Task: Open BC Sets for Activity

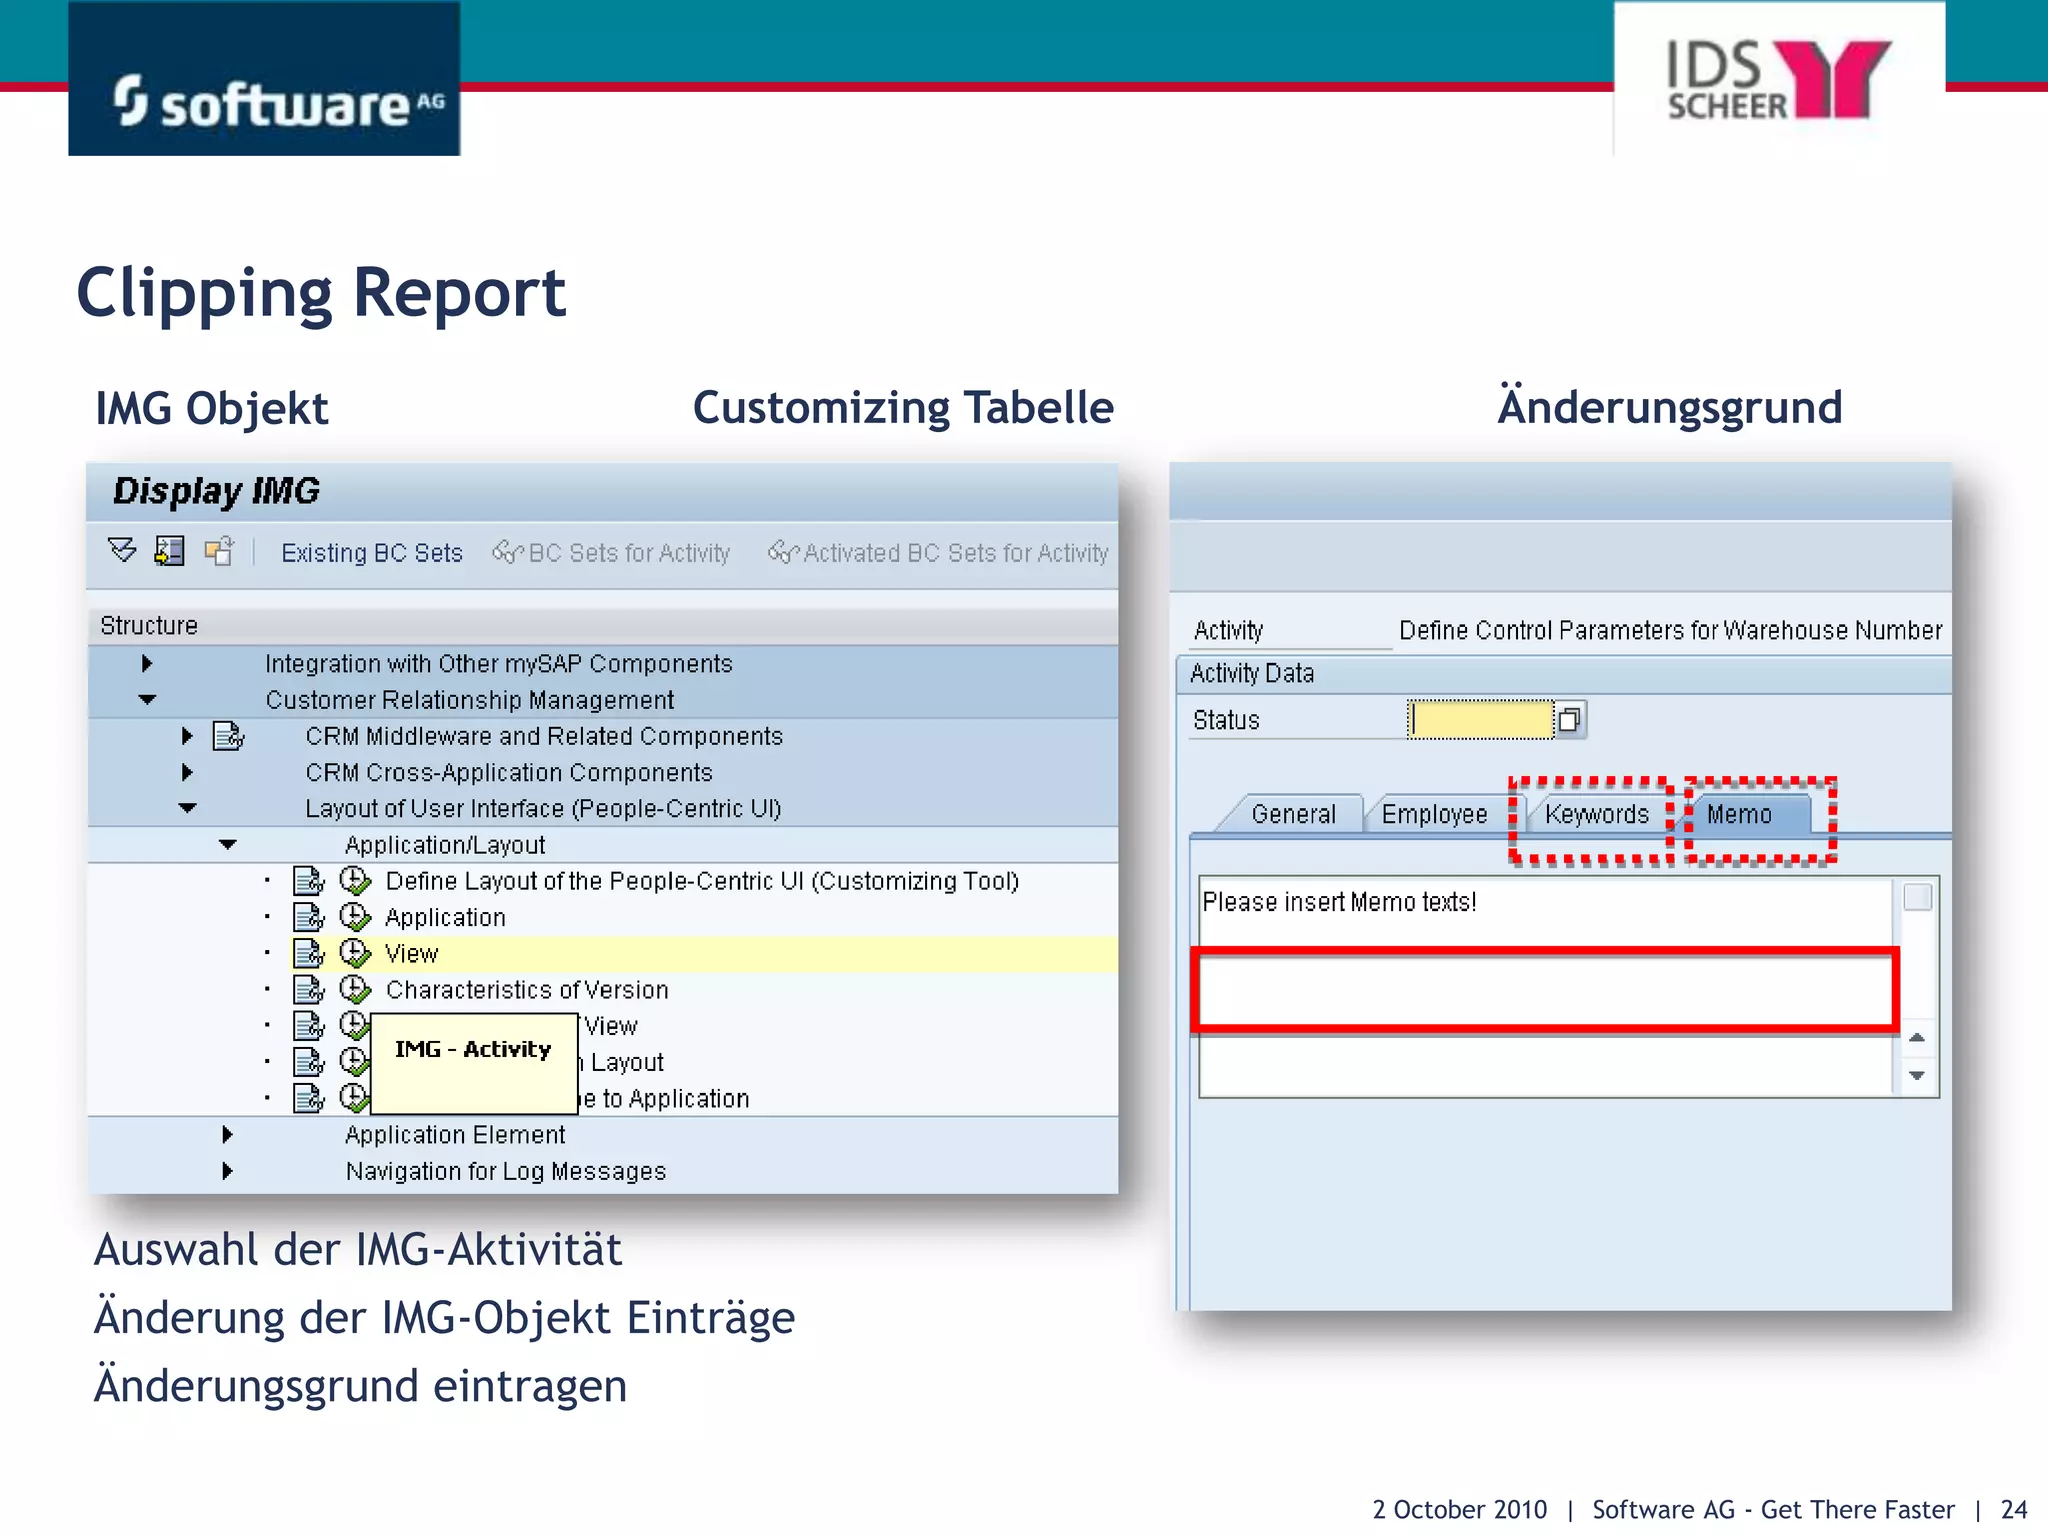Action: click(611, 553)
